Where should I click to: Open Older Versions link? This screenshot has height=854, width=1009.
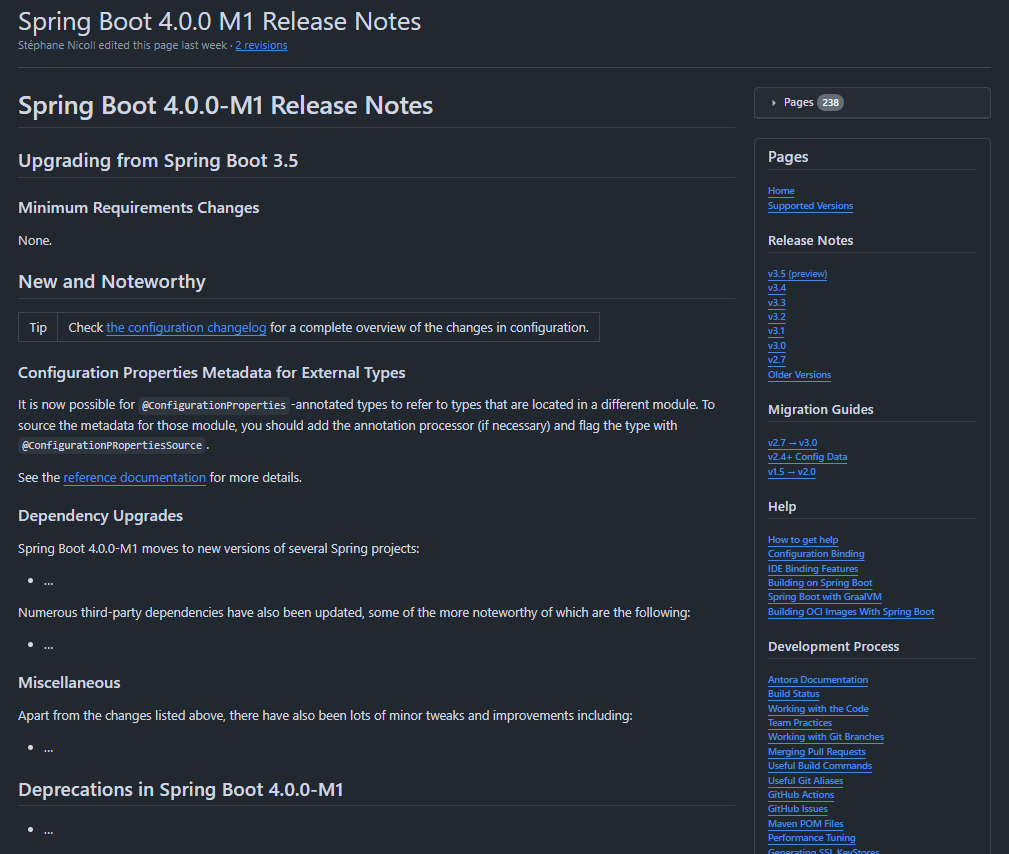pyautogui.click(x=799, y=375)
